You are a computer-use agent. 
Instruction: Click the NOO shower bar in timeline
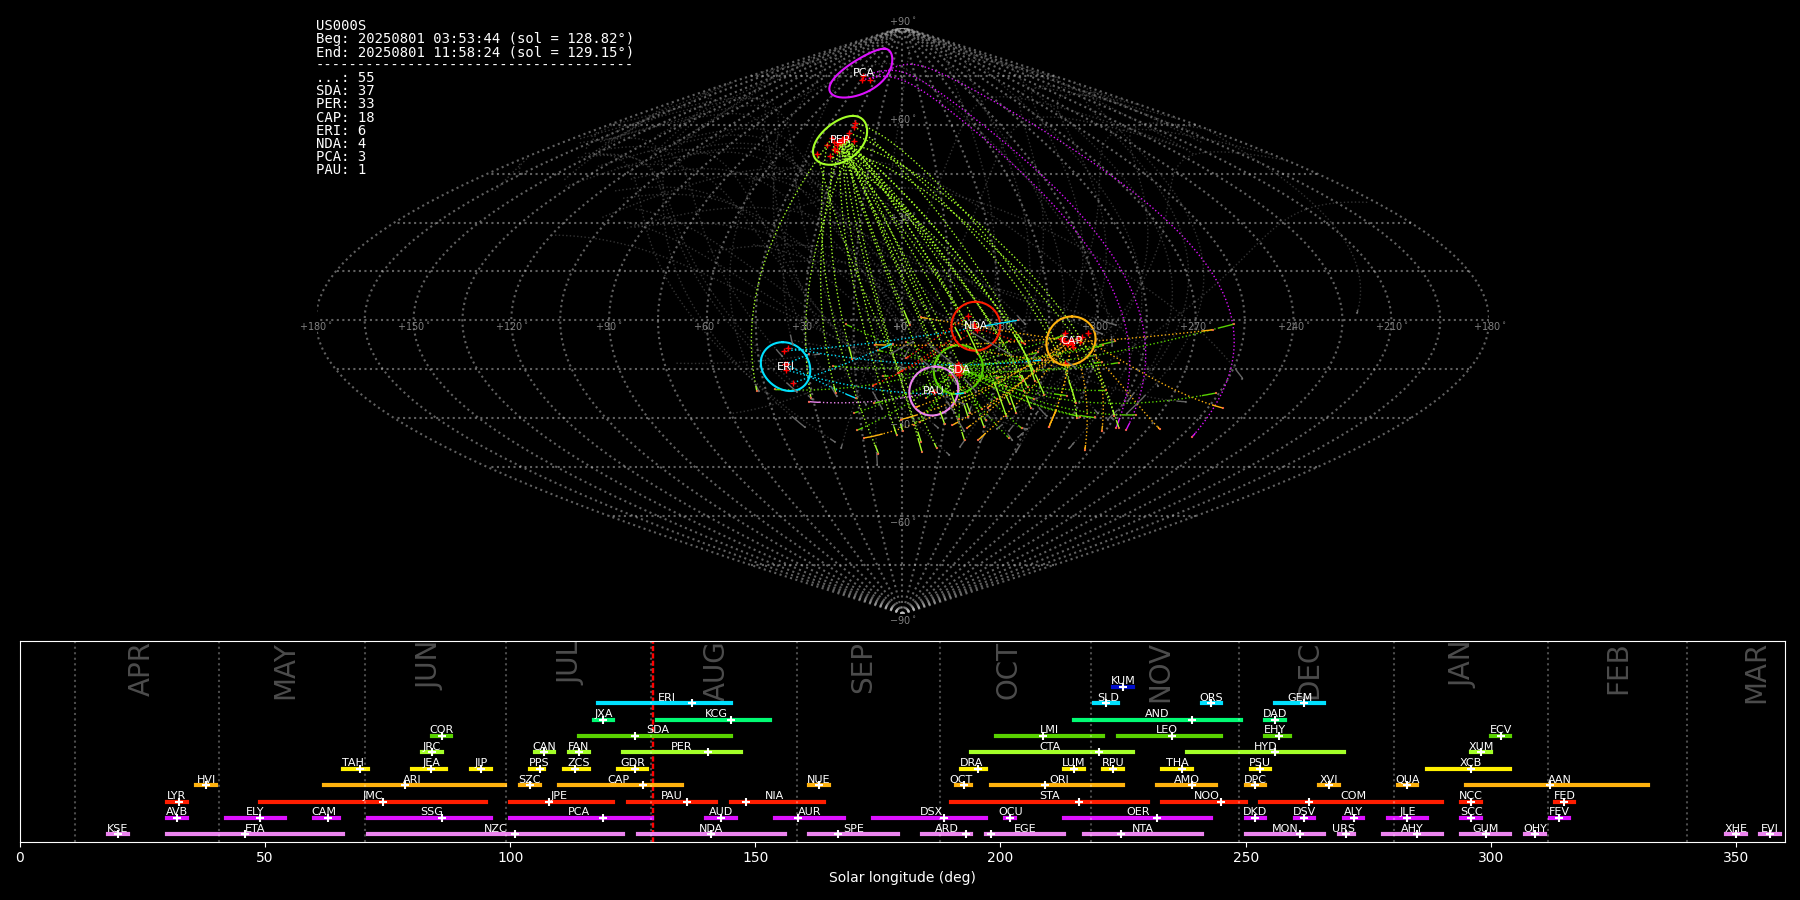pyautogui.click(x=1204, y=802)
